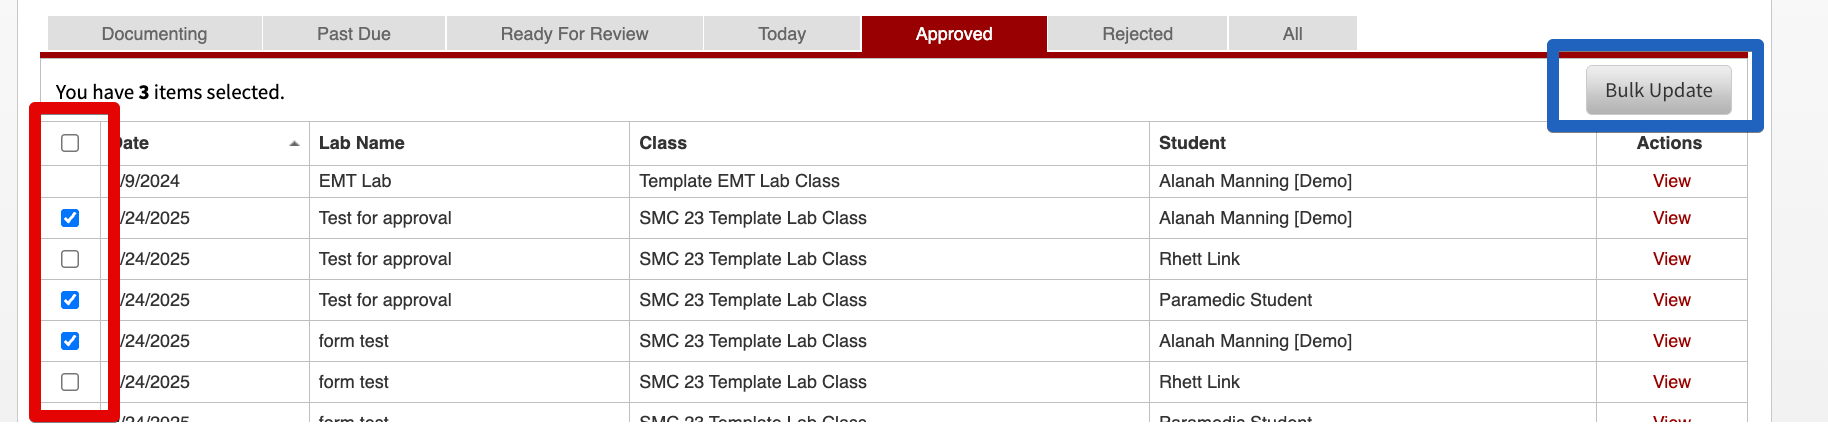
Task: View the EMT Lab entry
Action: pos(1671,181)
